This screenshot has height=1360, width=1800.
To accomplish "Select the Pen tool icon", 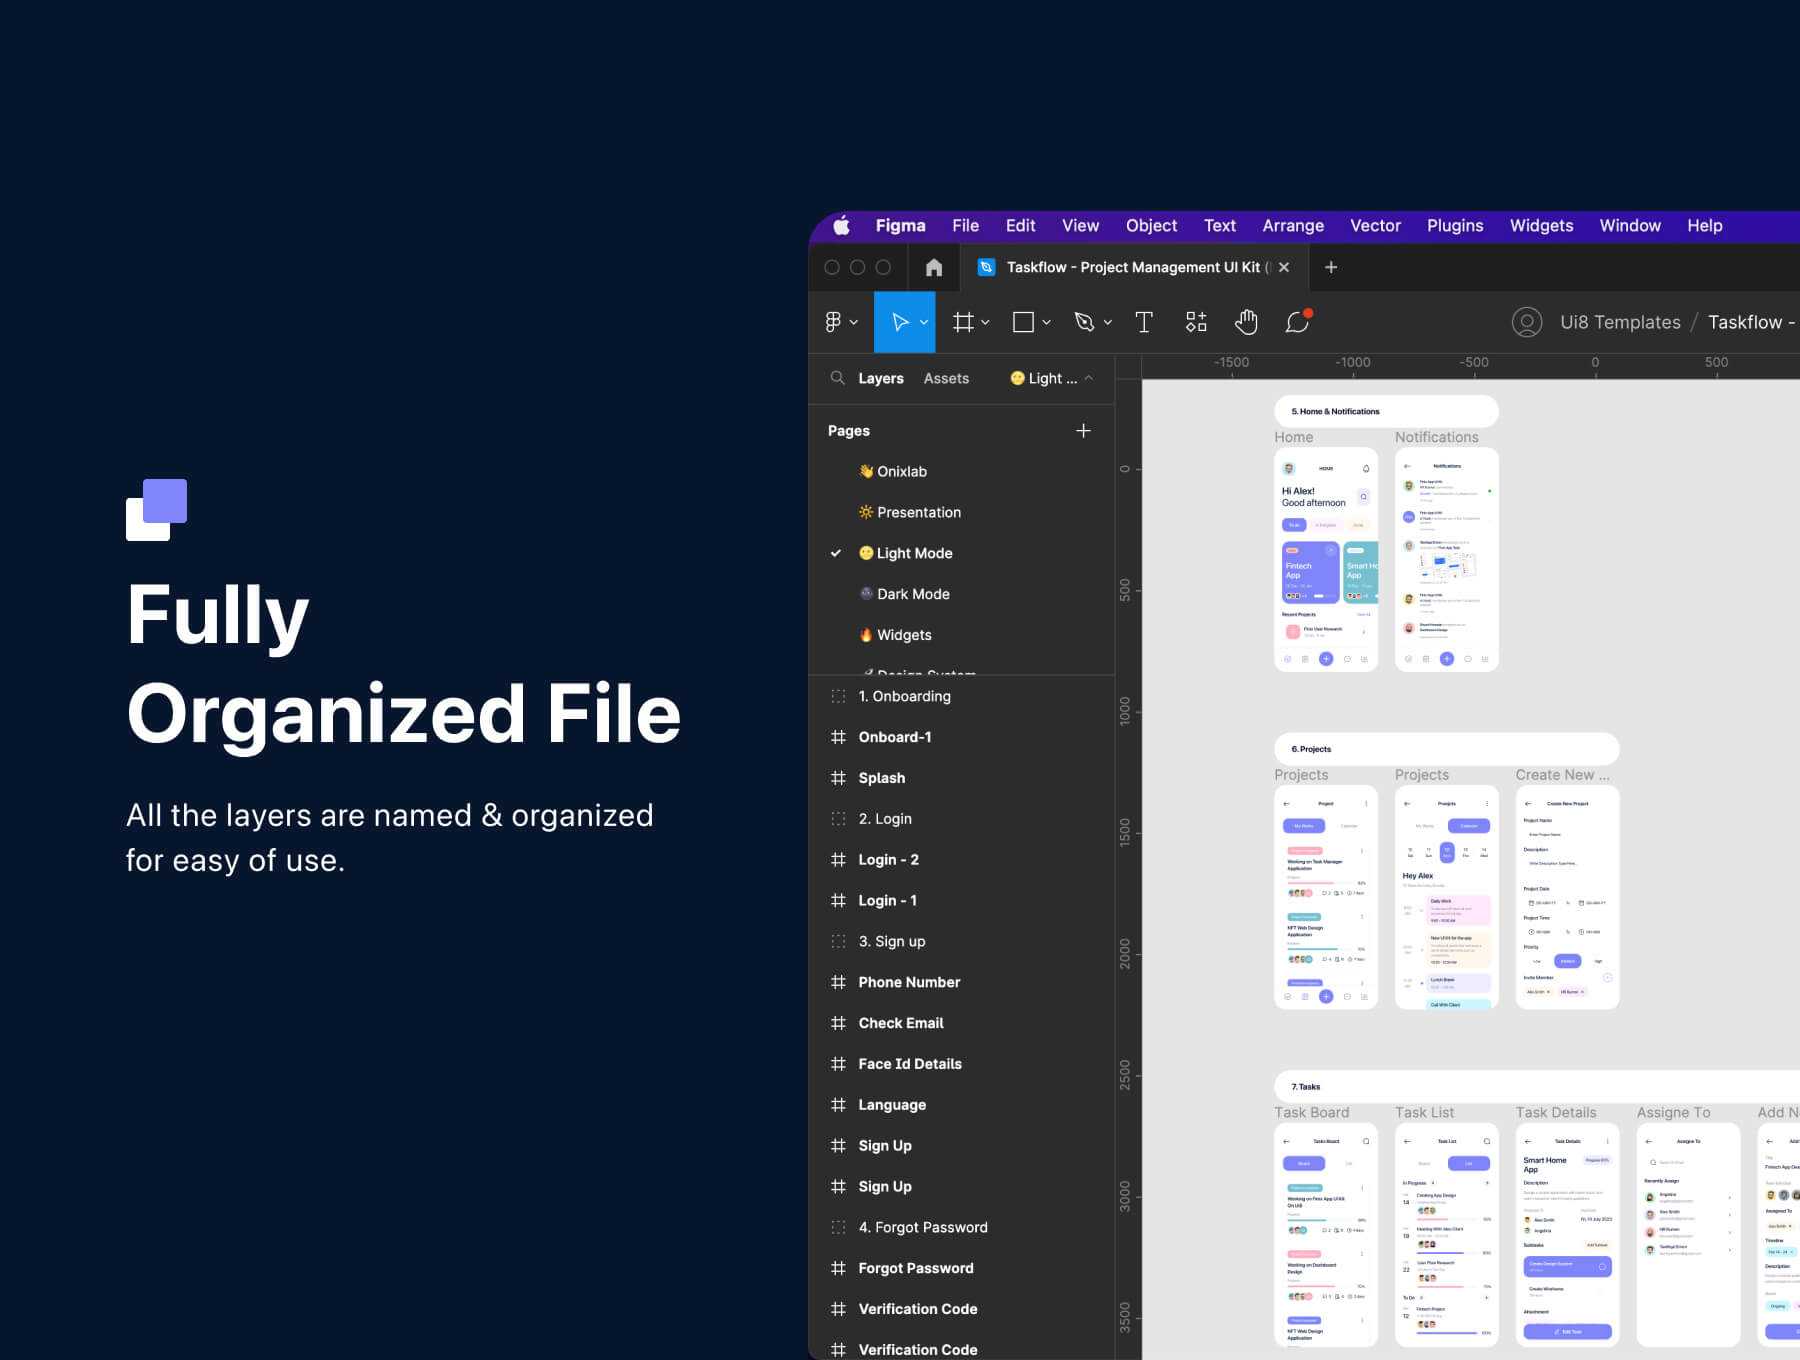I will pyautogui.click(x=1084, y=322).
